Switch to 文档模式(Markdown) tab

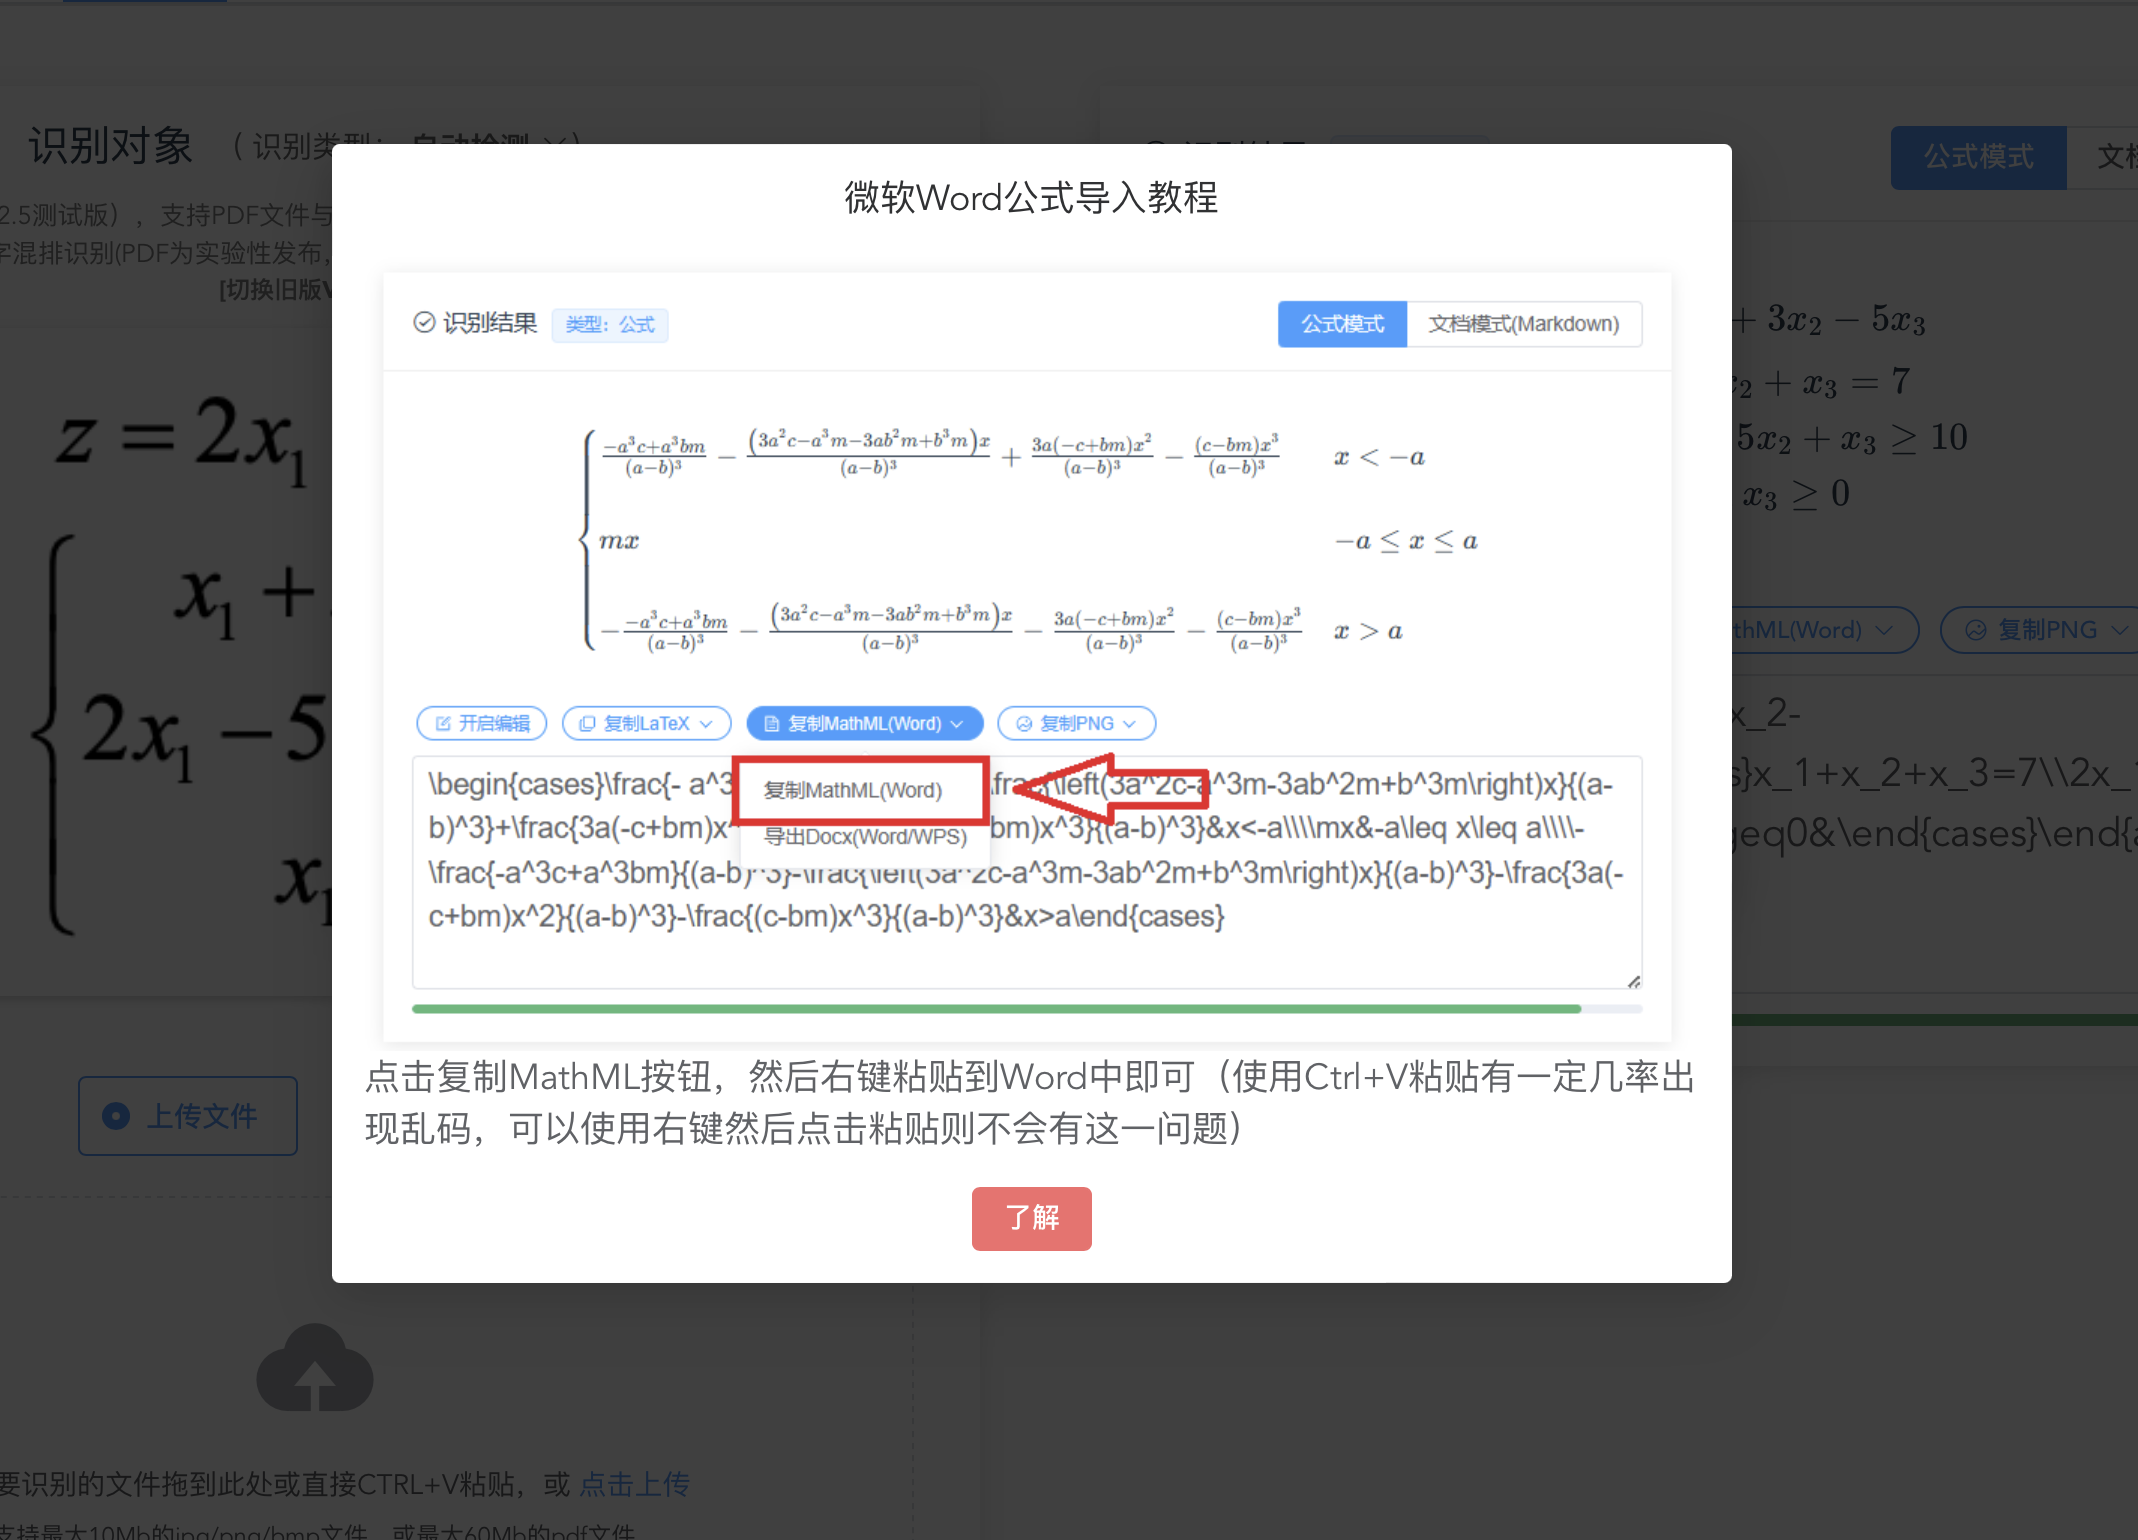pos(1523,324)
